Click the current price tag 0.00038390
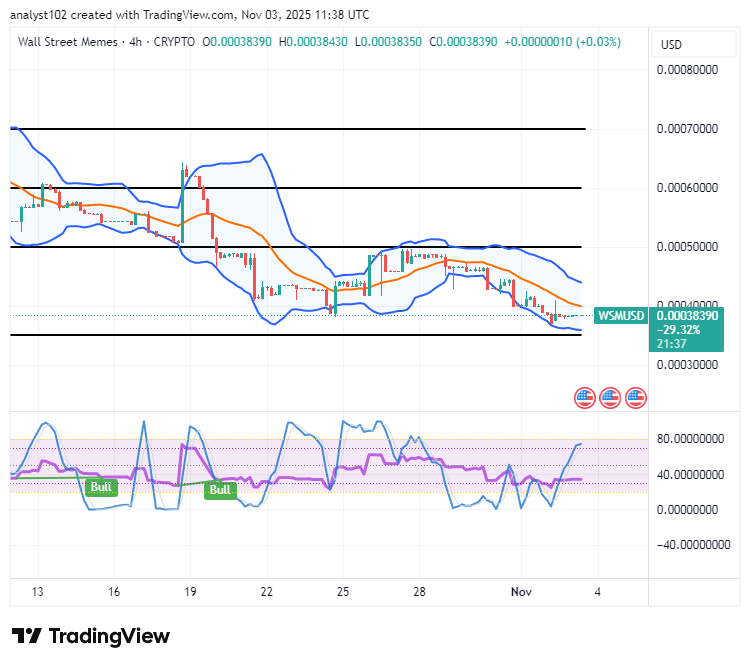Image resolution: width=750 pixels, height=666 pixels. pyautogui.click(x=687, y=316)
